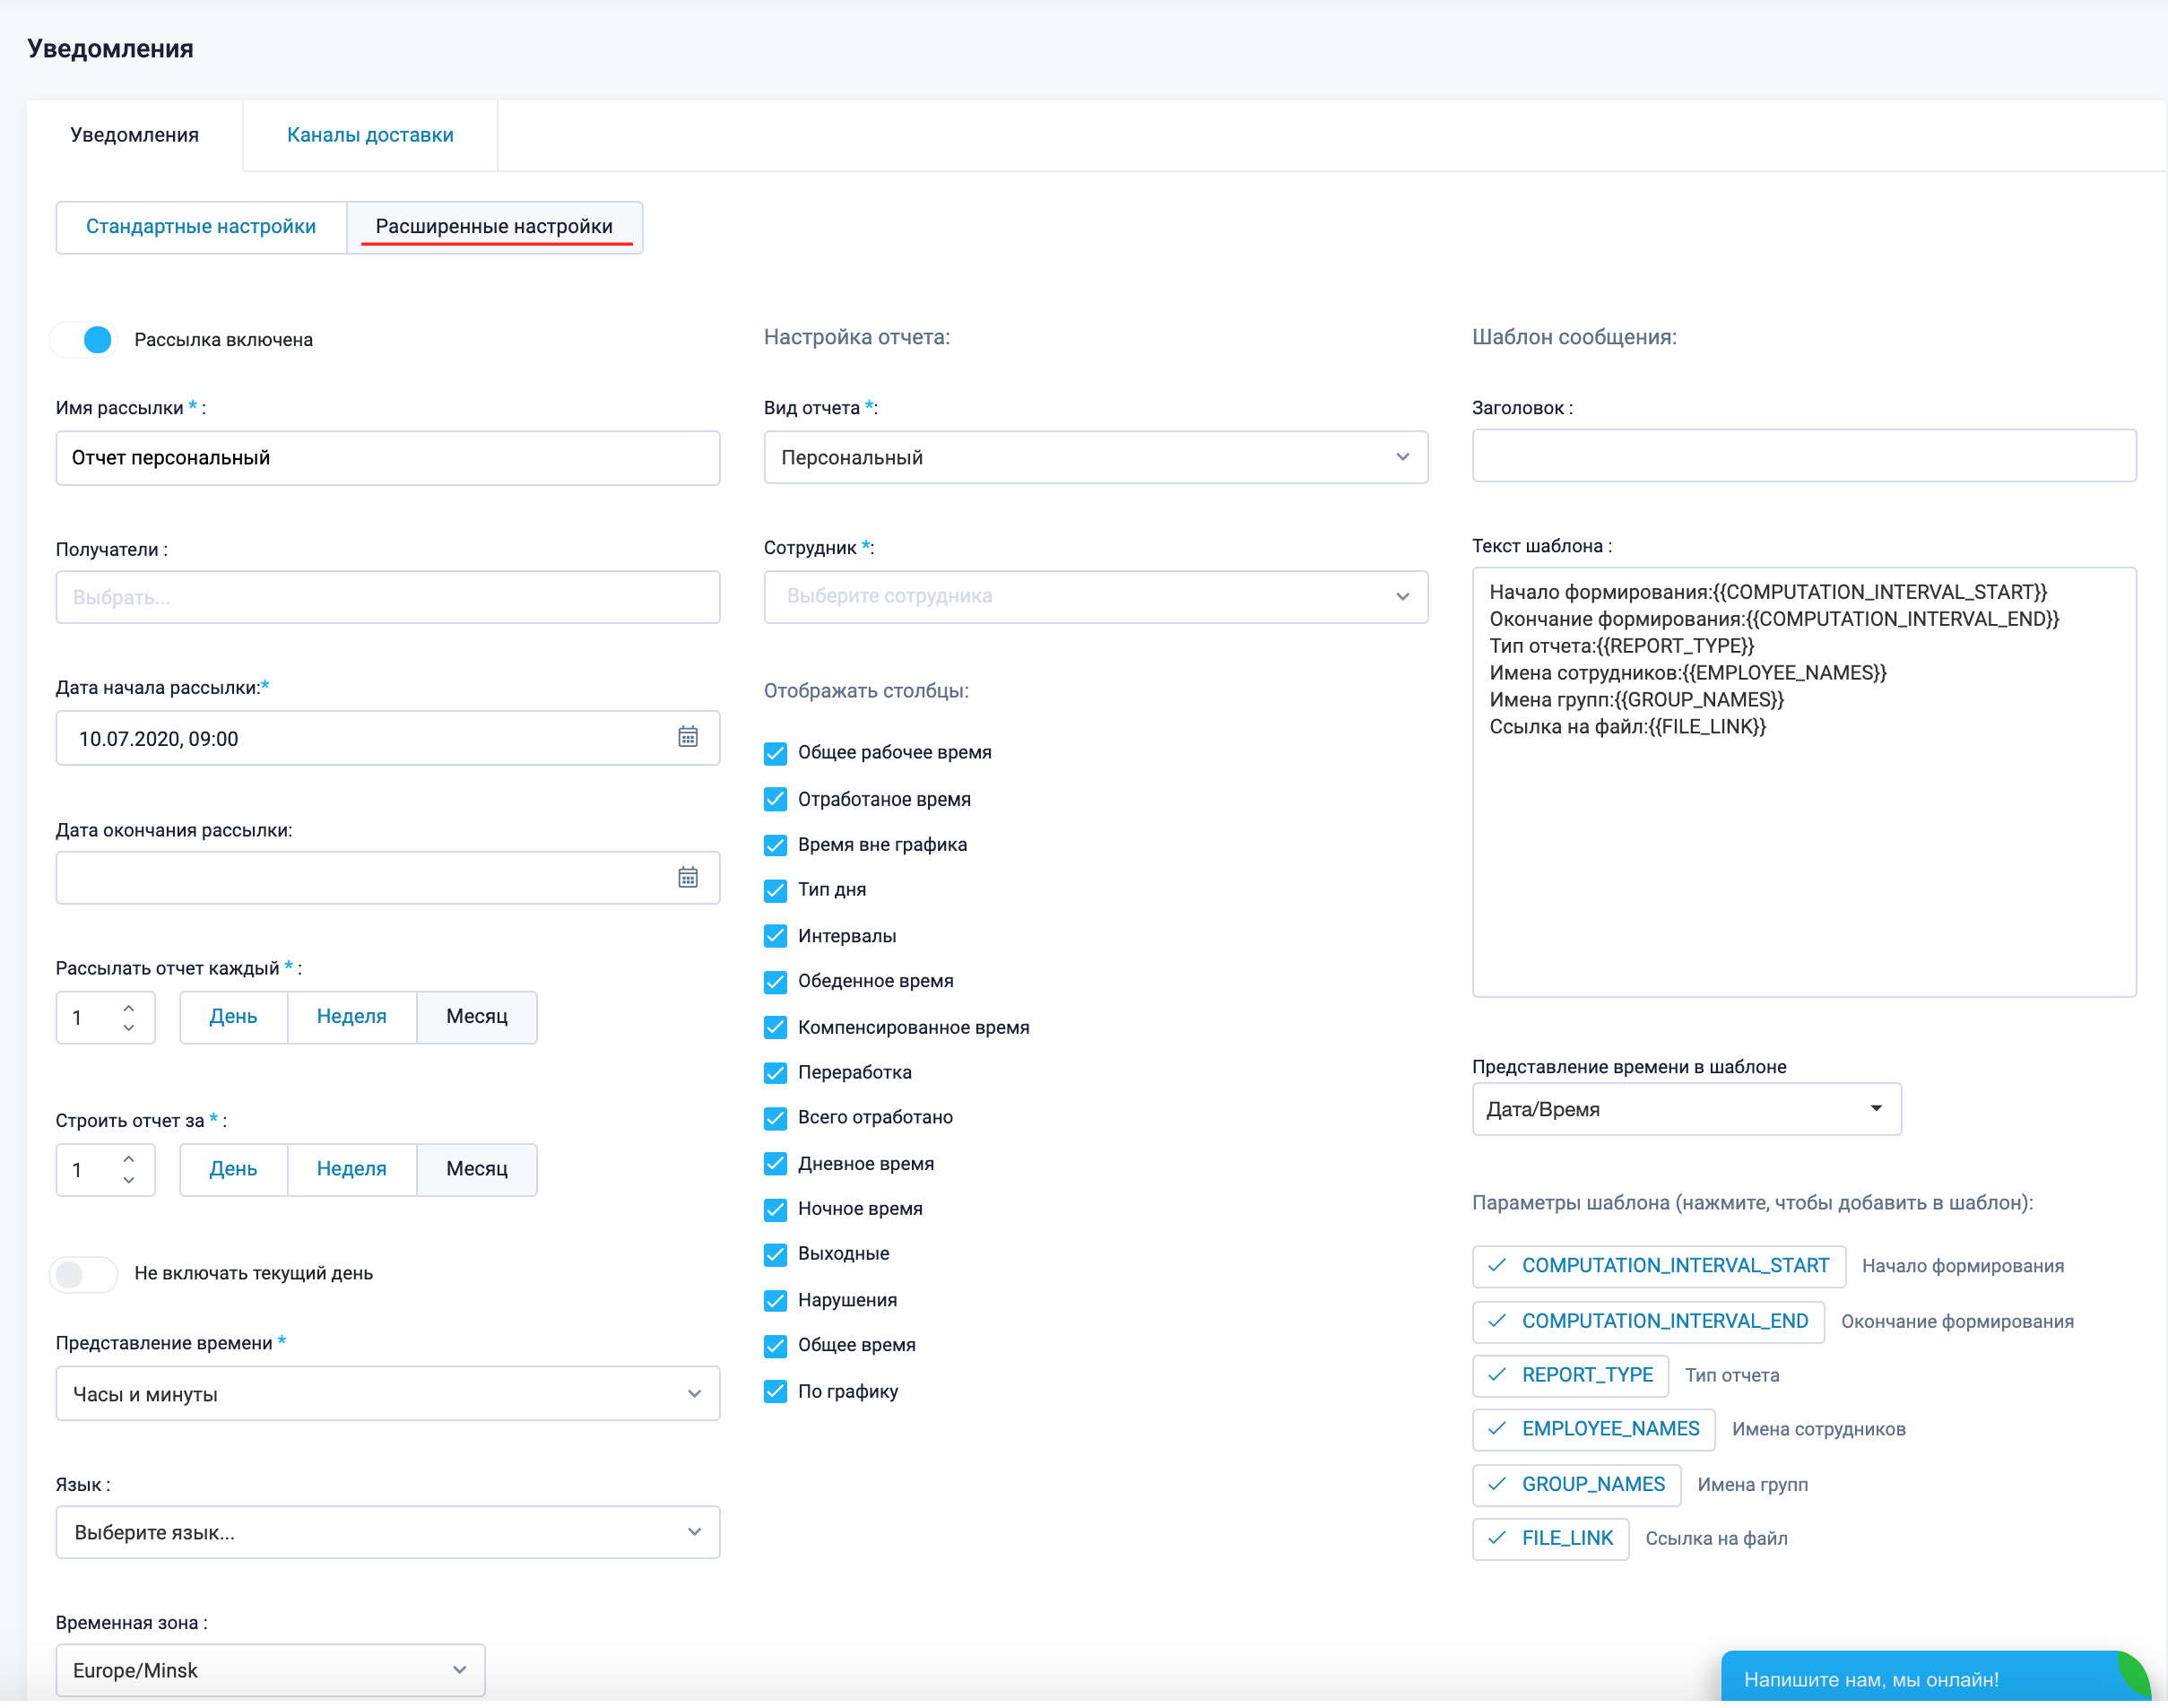The width and height of the screenshot is (2168, 1708).
Task: Open calendar for mailing end date
Action: coord(687,877)
